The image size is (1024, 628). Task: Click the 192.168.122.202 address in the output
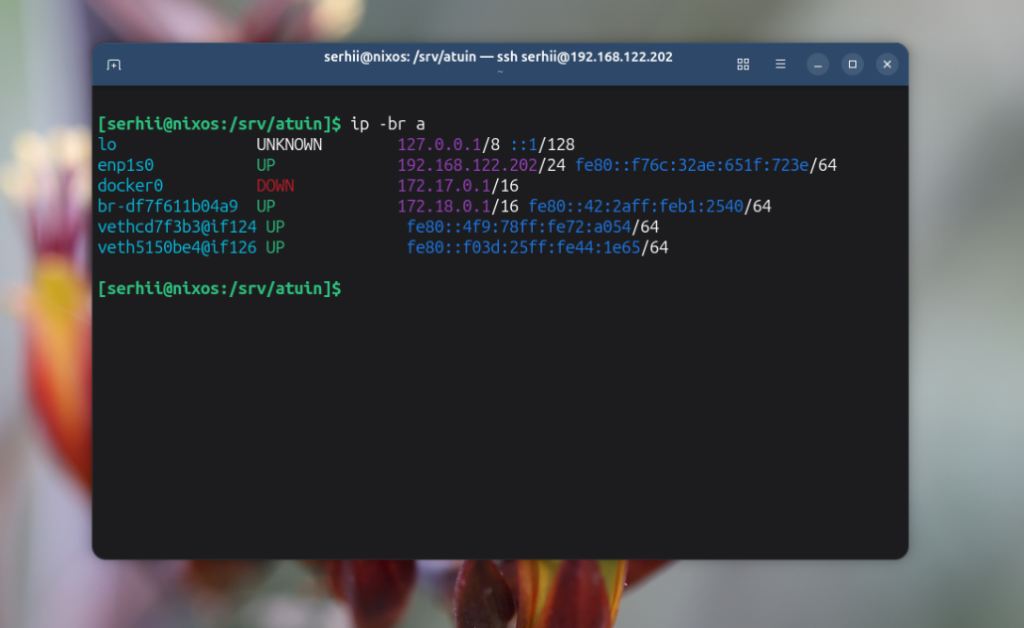pos(468,165)
